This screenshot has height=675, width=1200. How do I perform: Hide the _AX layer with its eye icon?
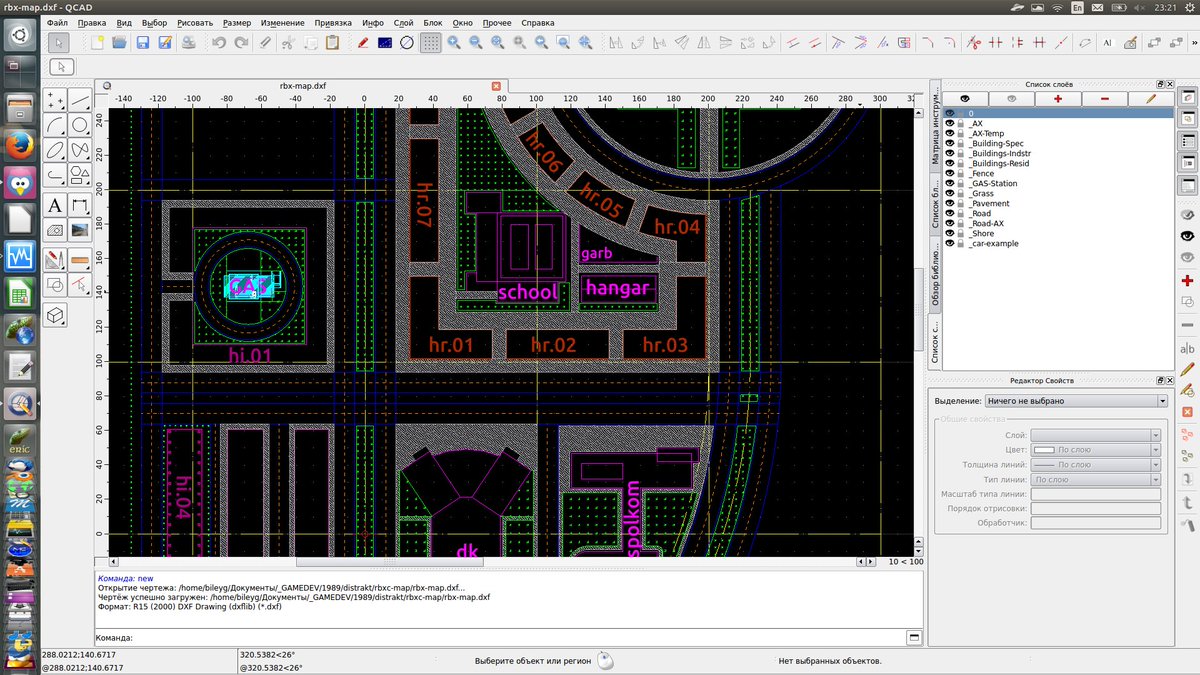(x=951, y=123)
